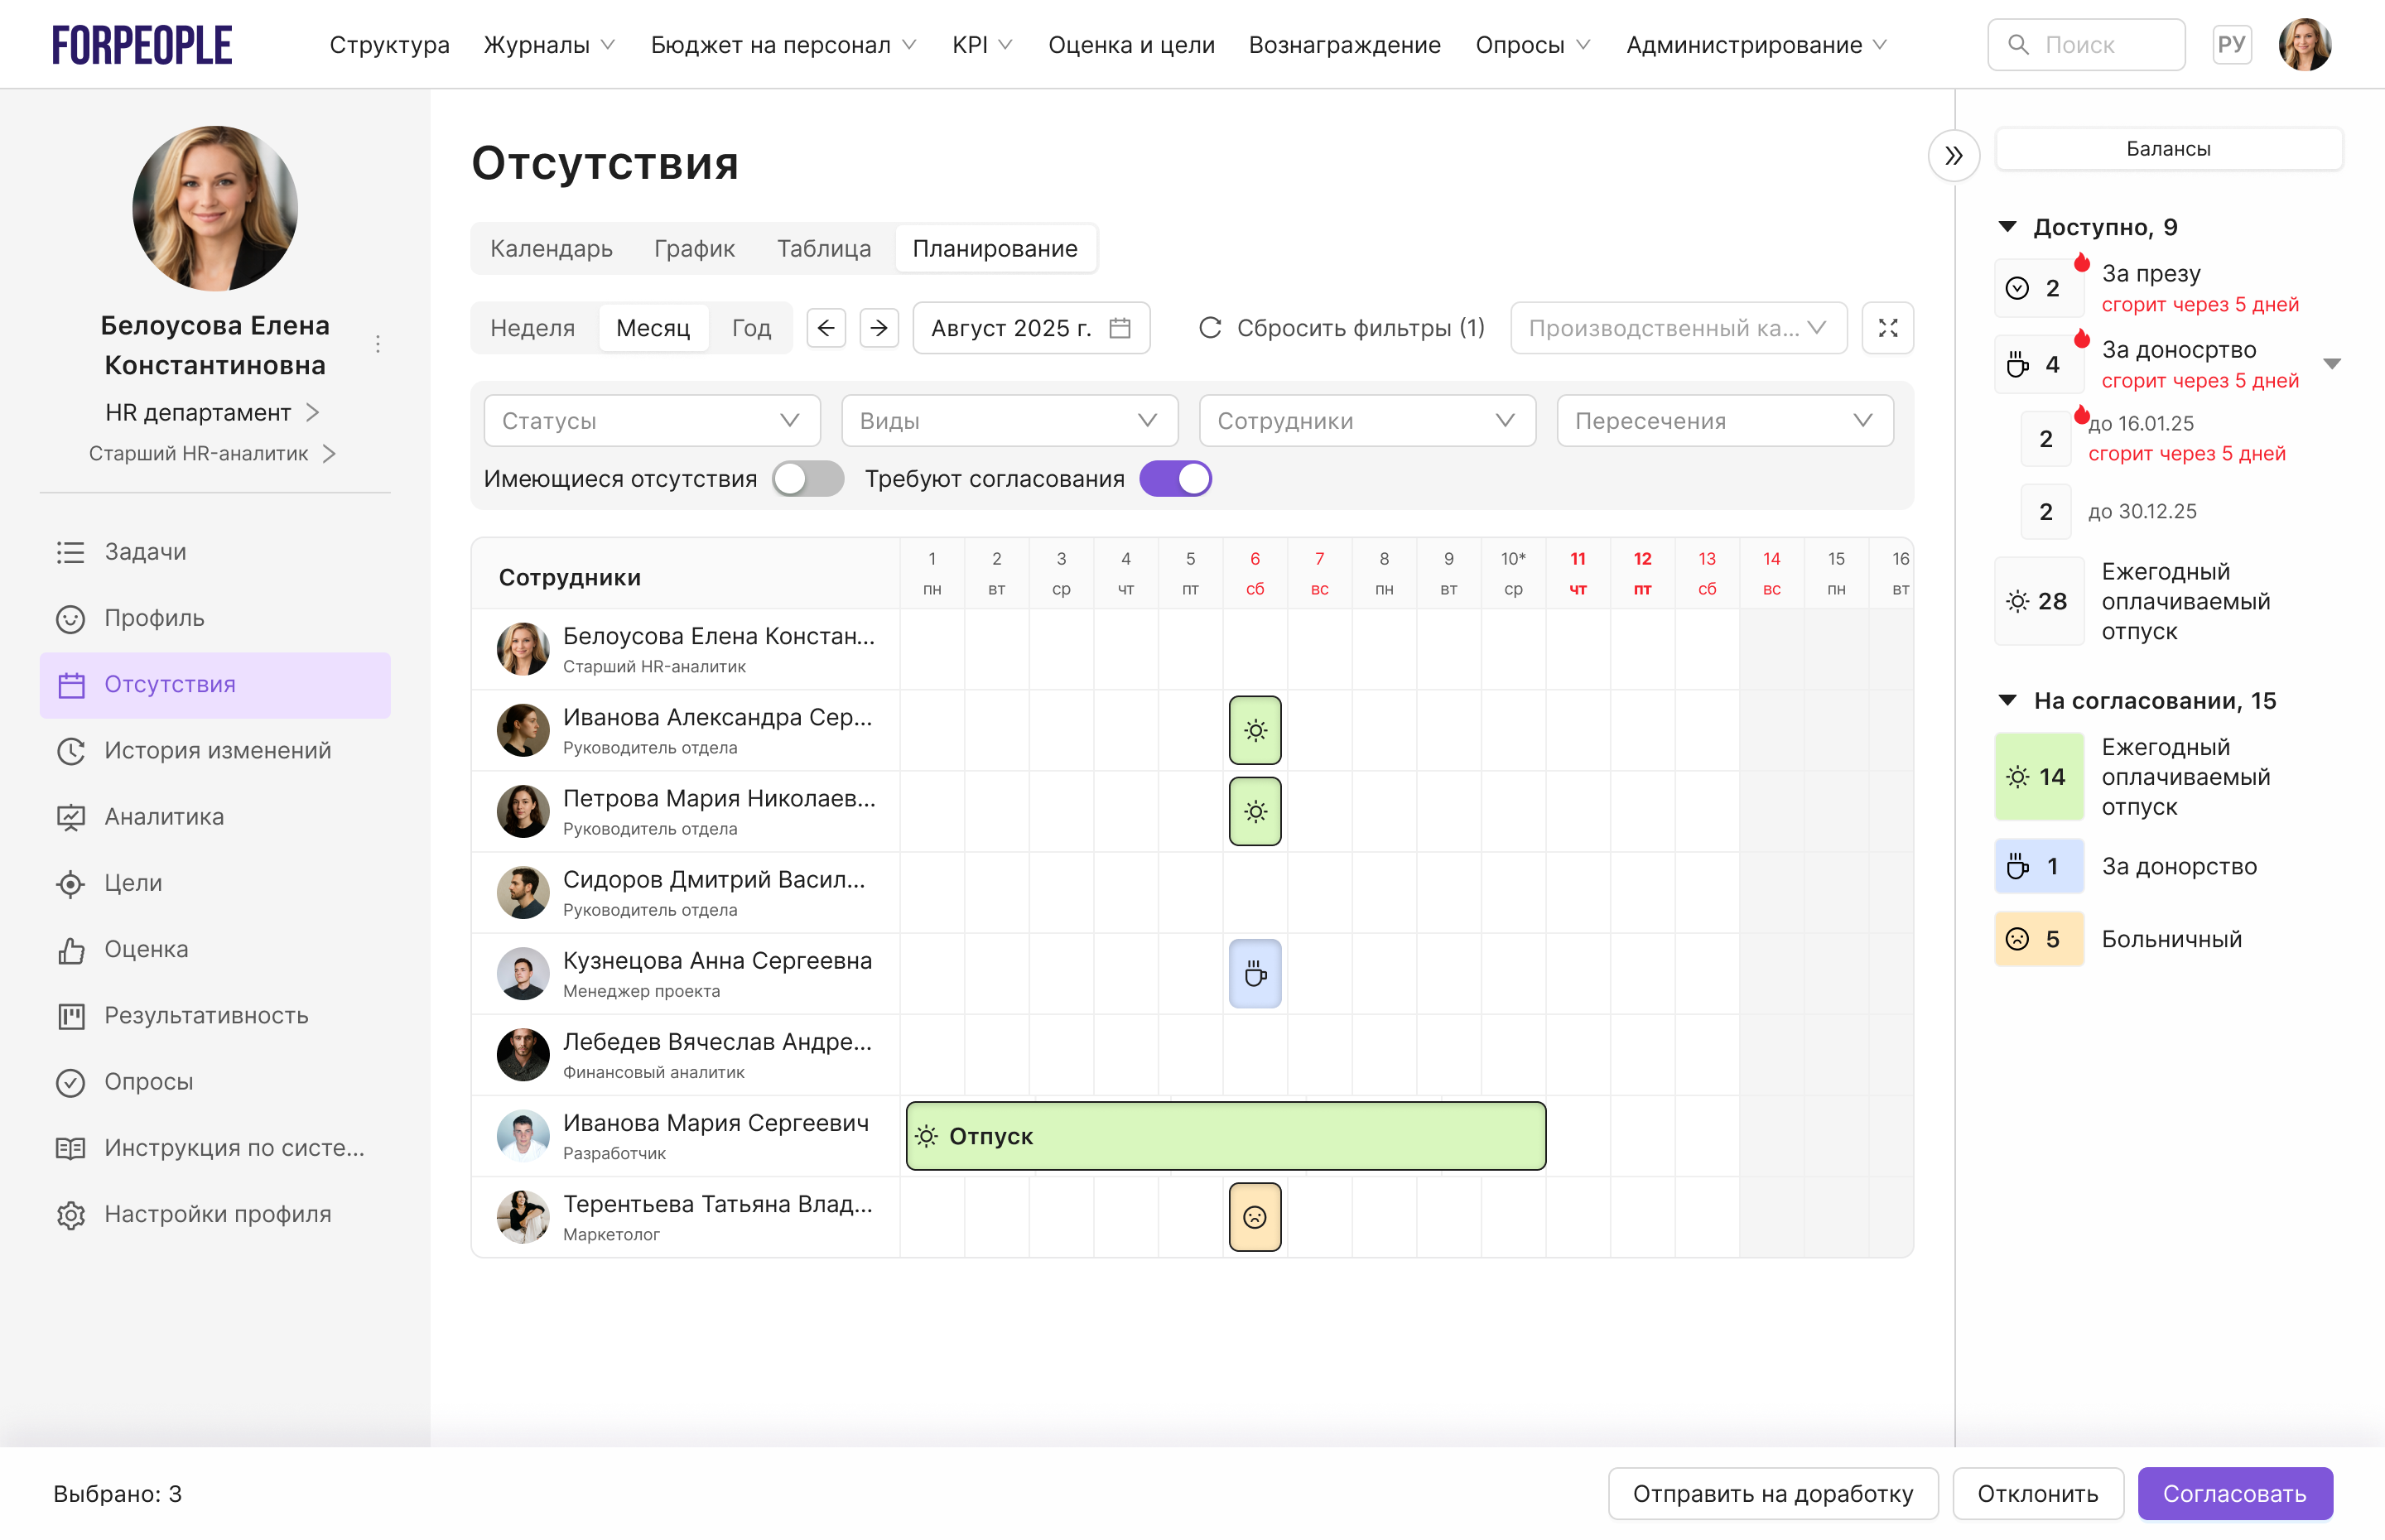Click vacation sun icon for Петрова Мария
The image size is (2385, 1540).
click(x=1254, y=811)
